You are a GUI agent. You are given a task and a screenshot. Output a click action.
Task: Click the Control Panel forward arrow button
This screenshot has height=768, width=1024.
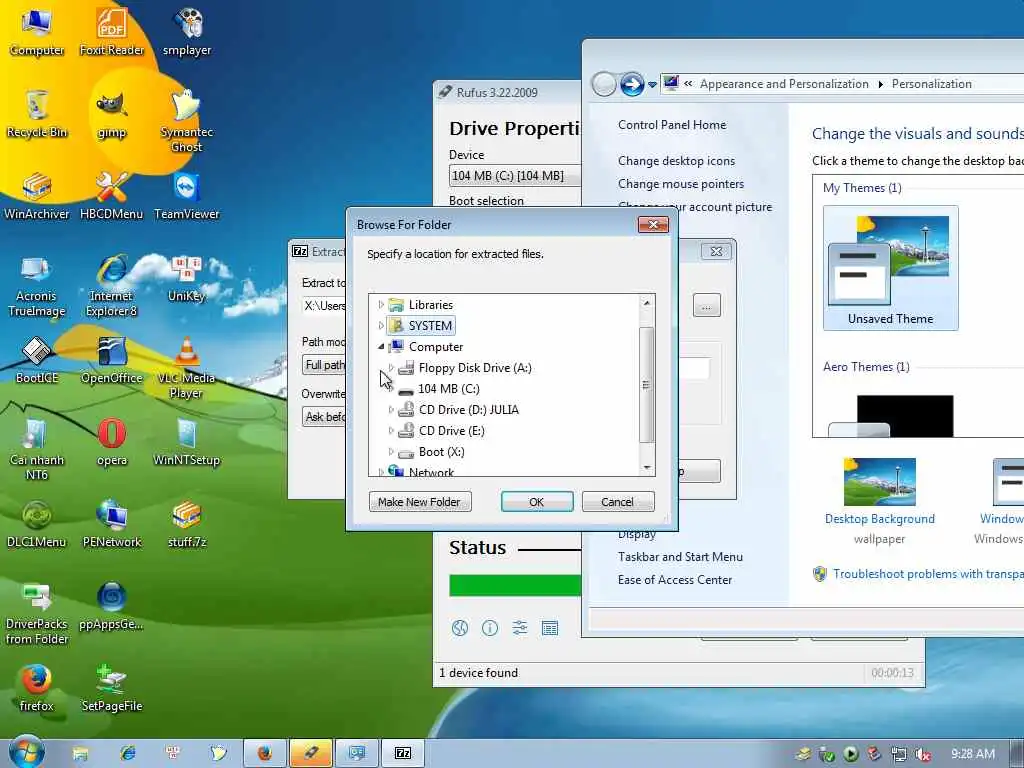point(632,84)
